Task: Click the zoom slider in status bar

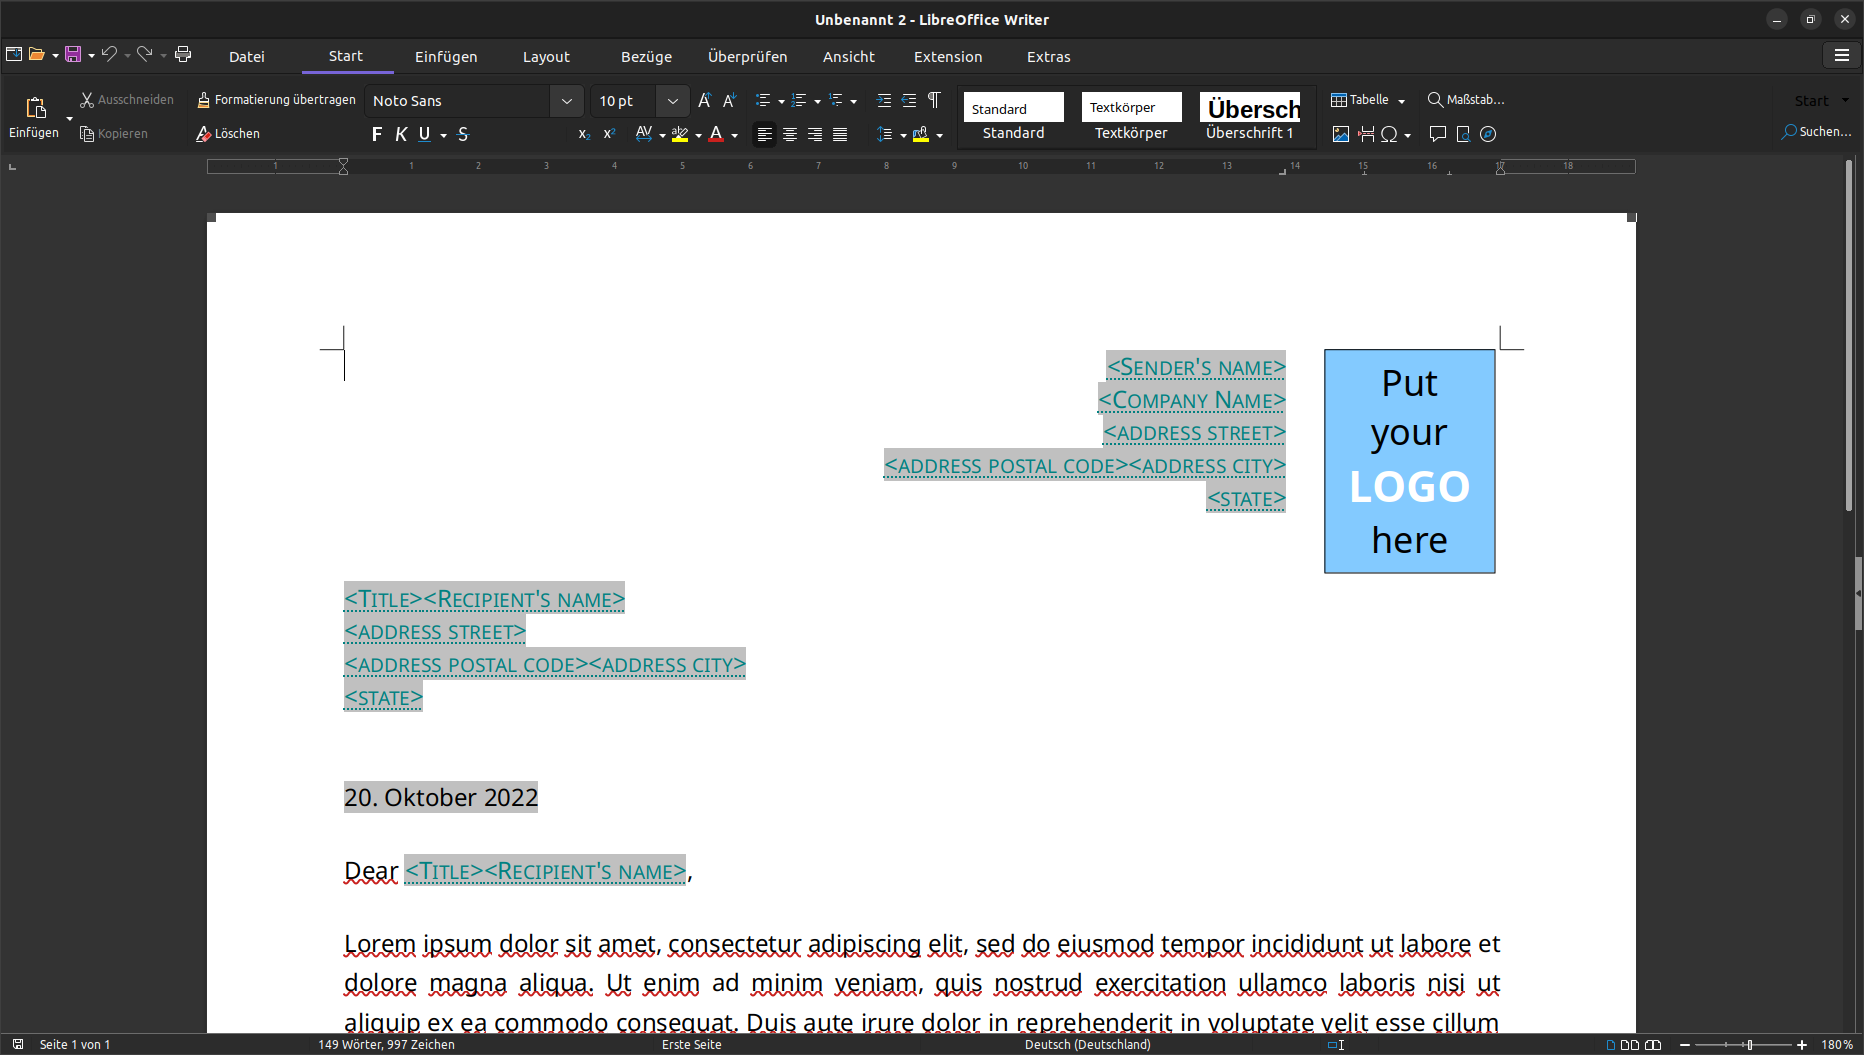Action: [x=1749, y=1045]
